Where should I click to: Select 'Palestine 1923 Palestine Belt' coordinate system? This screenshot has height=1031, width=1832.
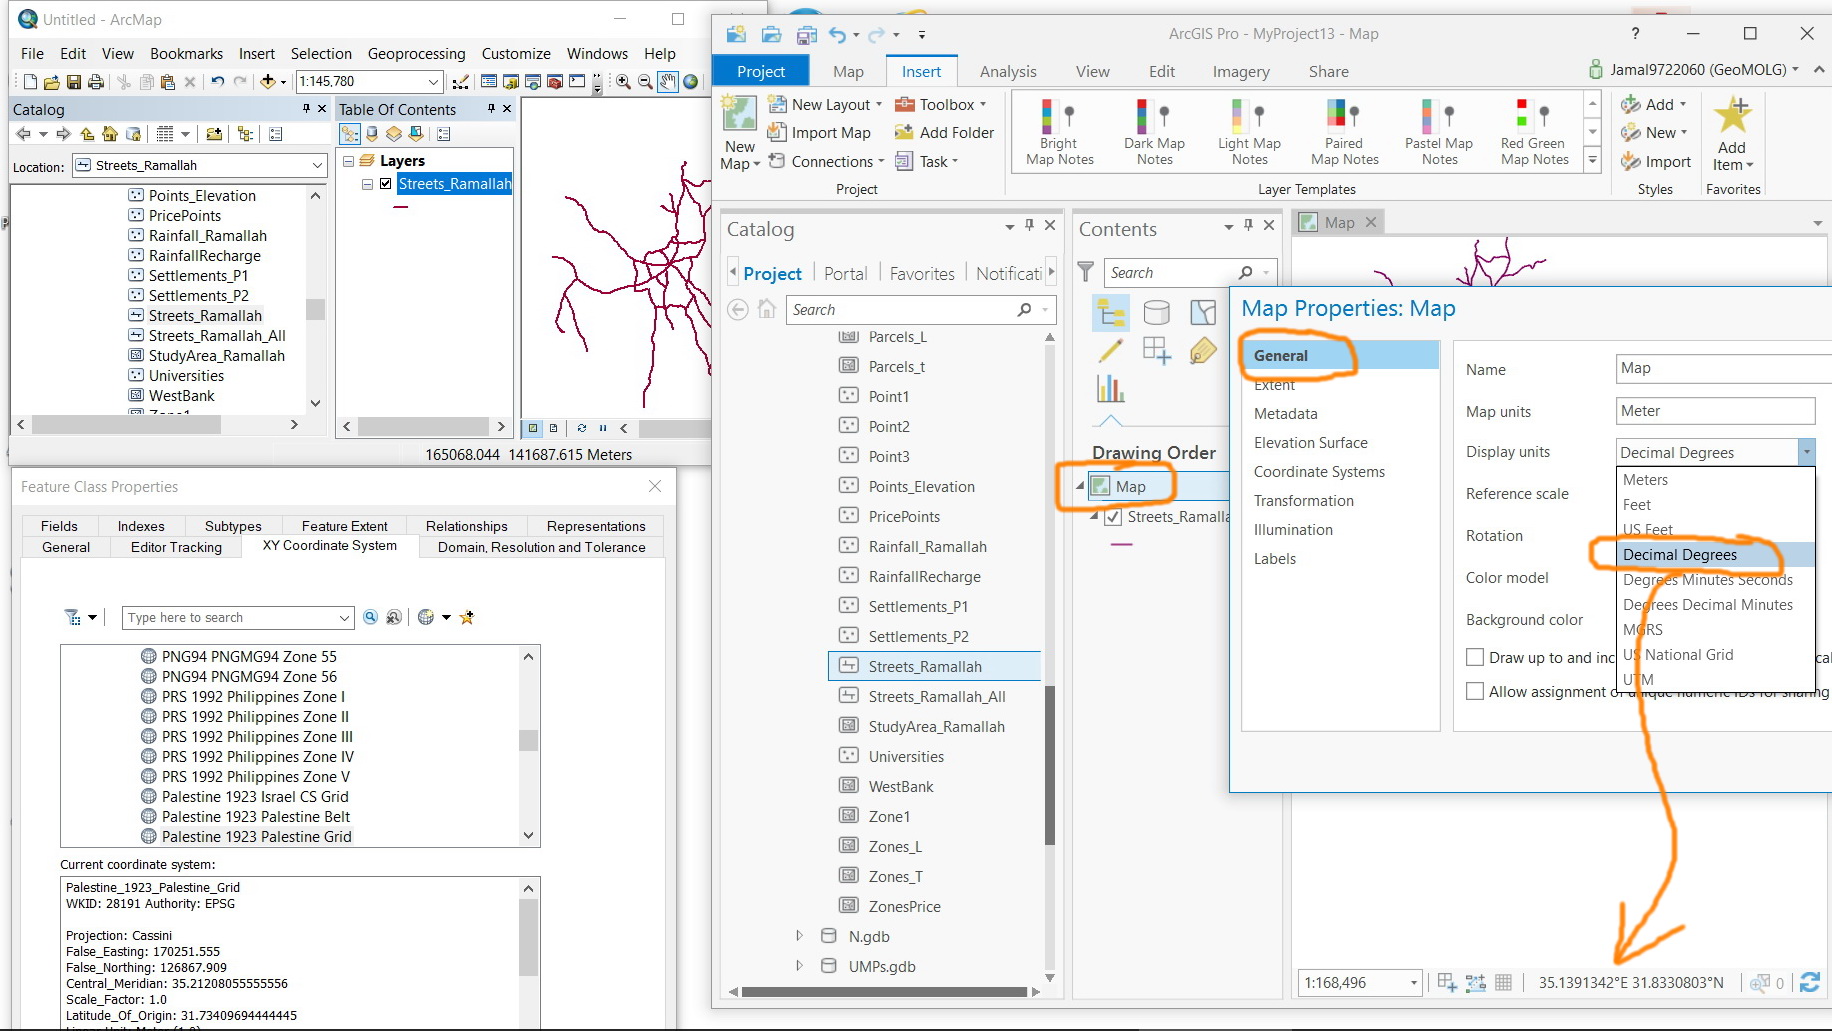point(256,817)
